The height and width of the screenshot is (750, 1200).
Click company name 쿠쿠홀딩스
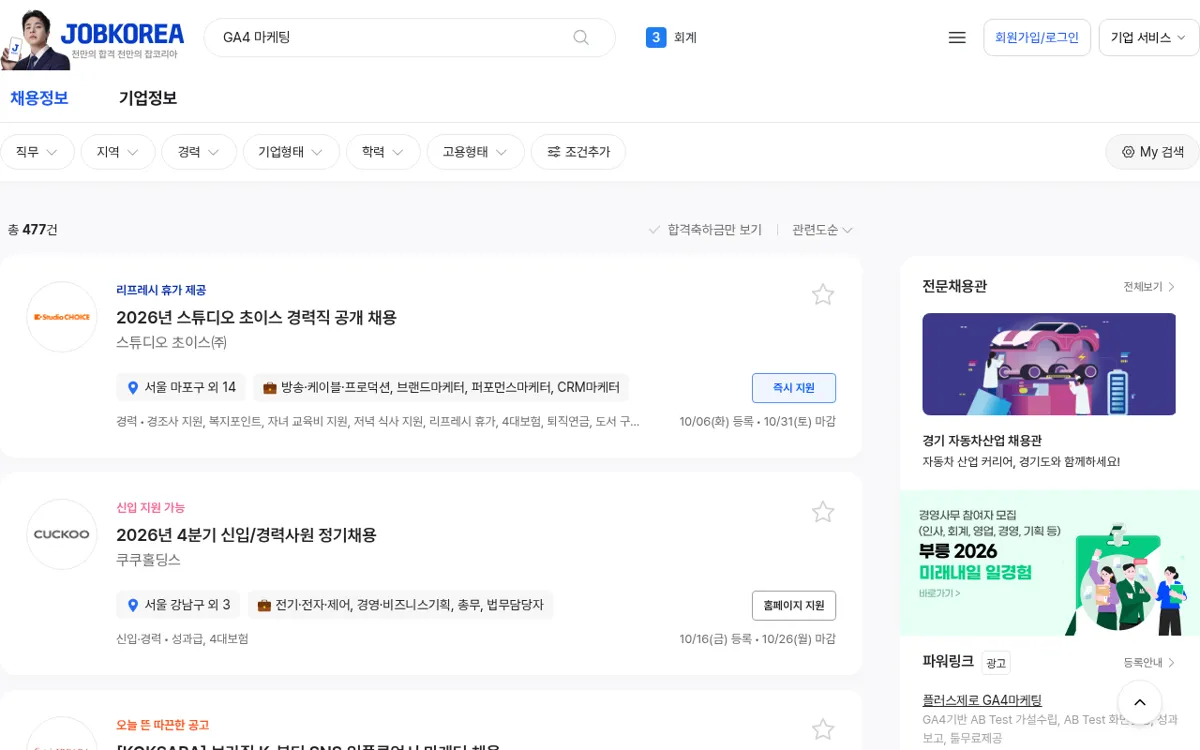click(149, 560)
